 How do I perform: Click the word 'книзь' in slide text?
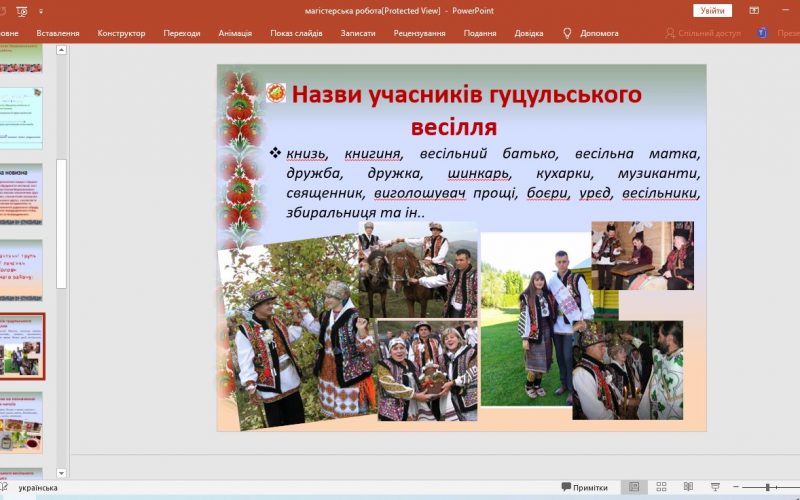[306, 153]
